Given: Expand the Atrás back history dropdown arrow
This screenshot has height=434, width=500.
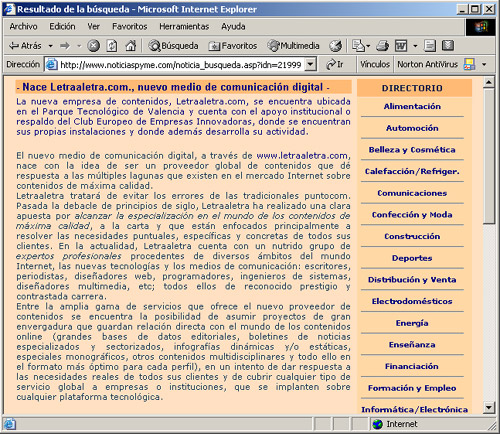Looking at the screenshot, I should pyautogui.click(x=51, y=46).
